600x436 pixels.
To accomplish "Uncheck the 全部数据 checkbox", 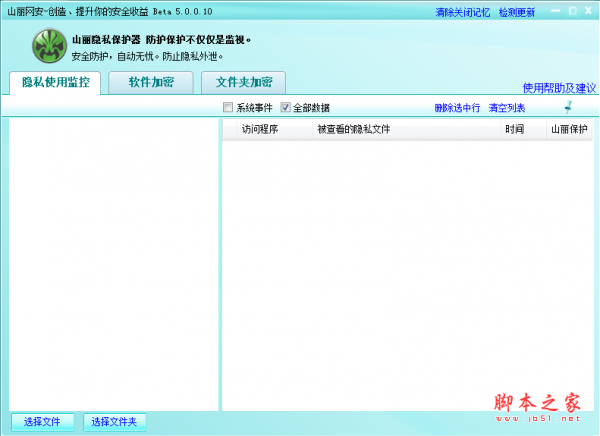I will [285, 108].
